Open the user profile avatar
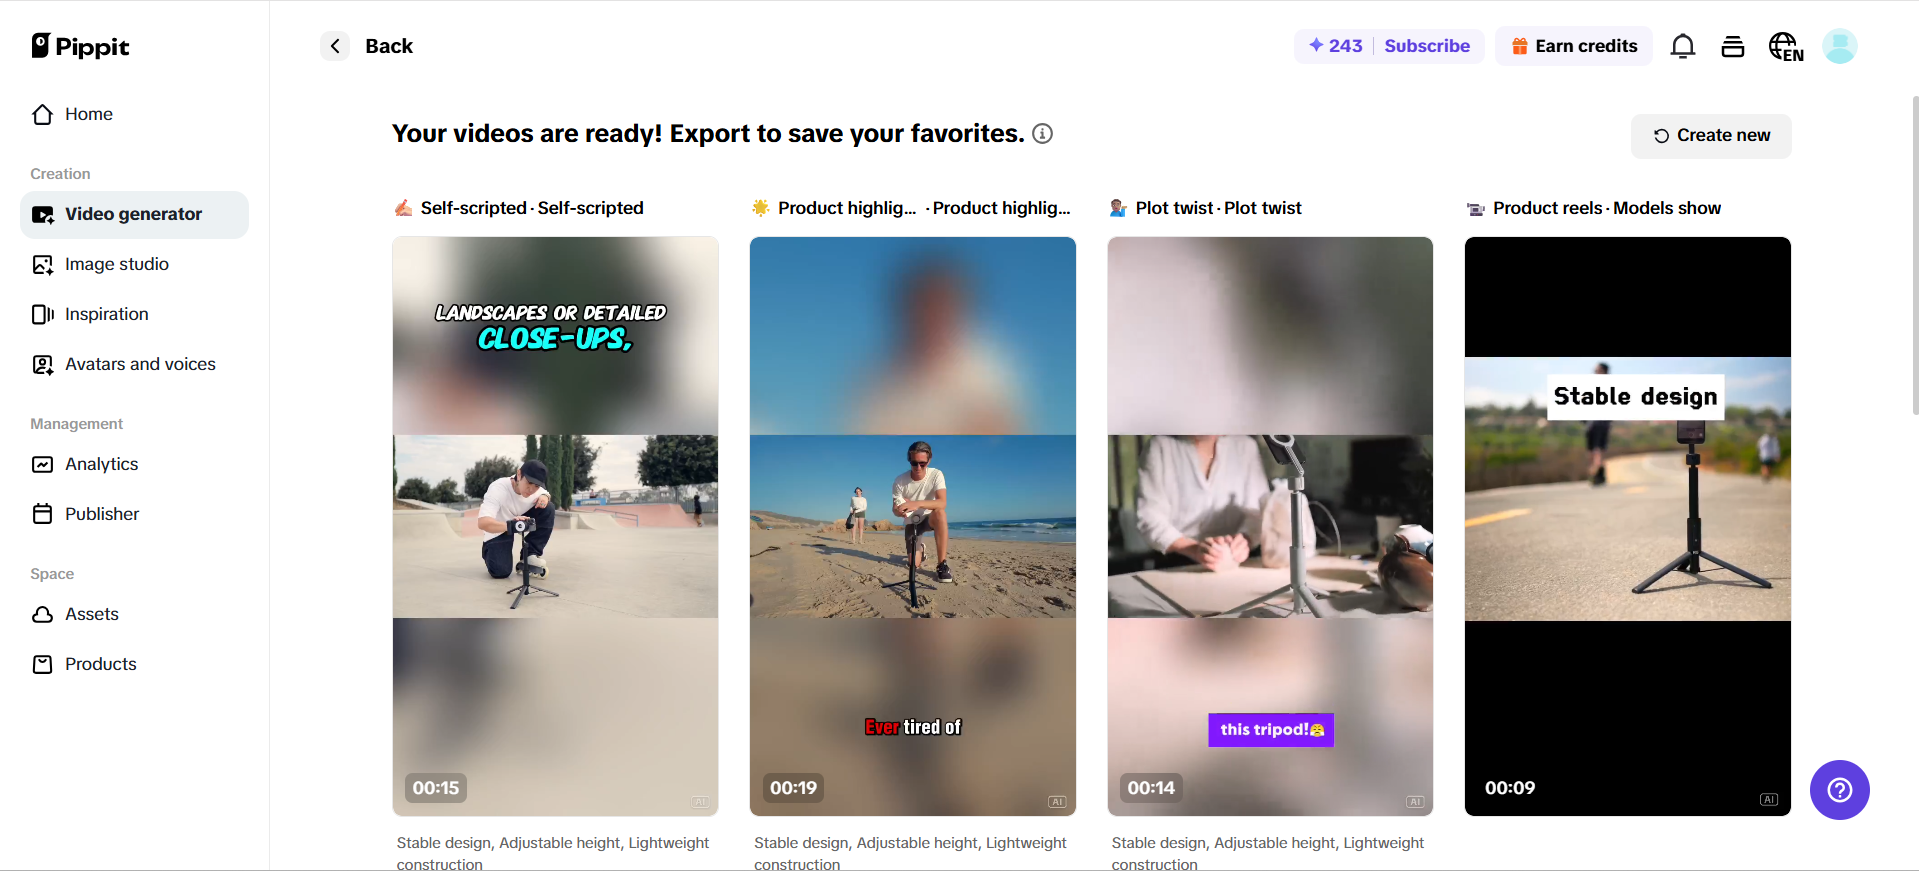 coord(1840,46)
